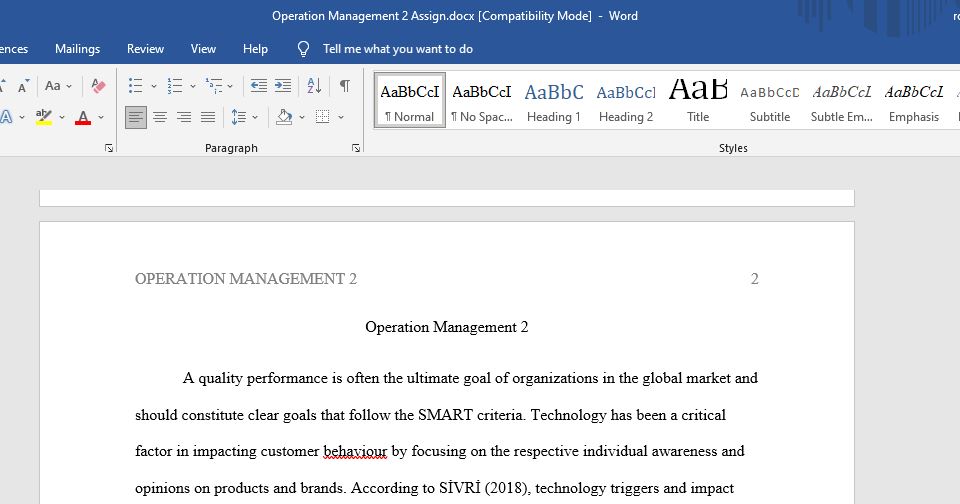Toggle show/hide paragraph marks
Screen dimensions: 960x504
click(x=345, y=86)
